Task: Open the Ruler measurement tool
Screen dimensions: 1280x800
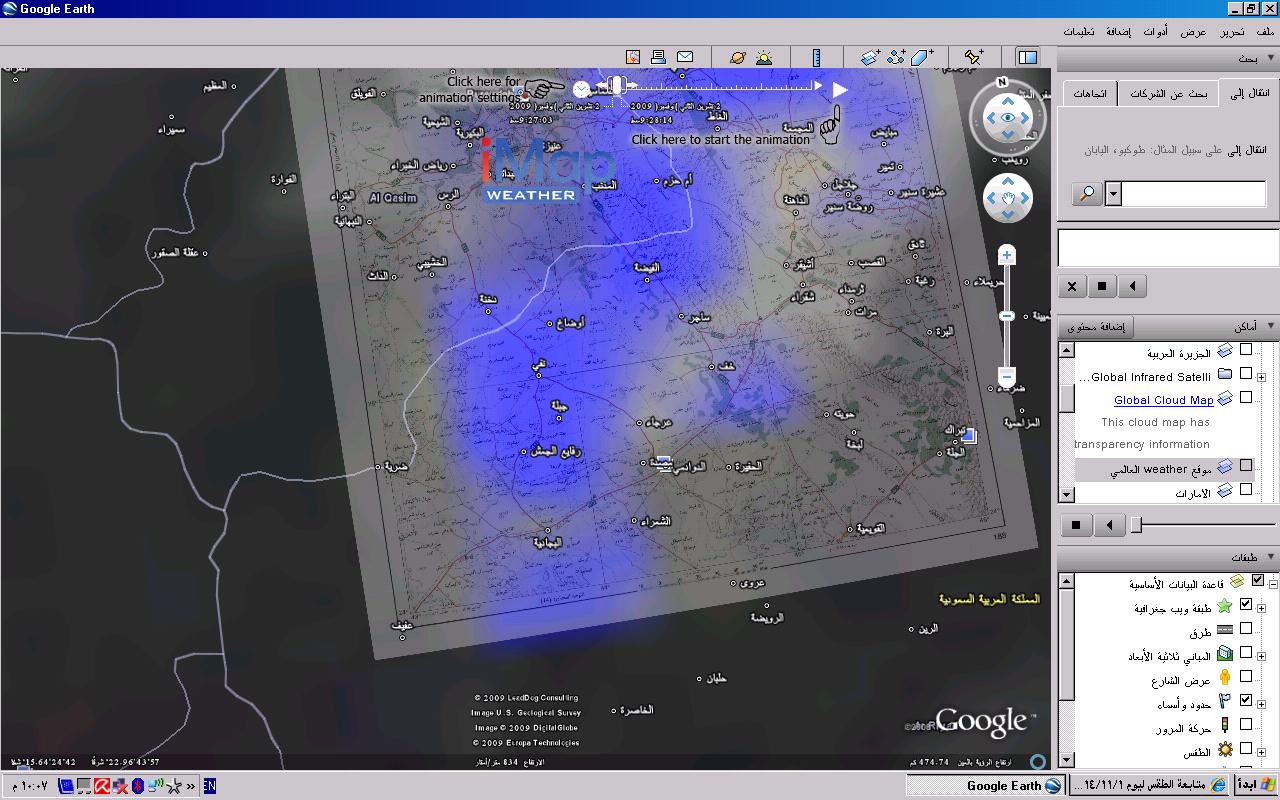Action: [x=816, y=57]
